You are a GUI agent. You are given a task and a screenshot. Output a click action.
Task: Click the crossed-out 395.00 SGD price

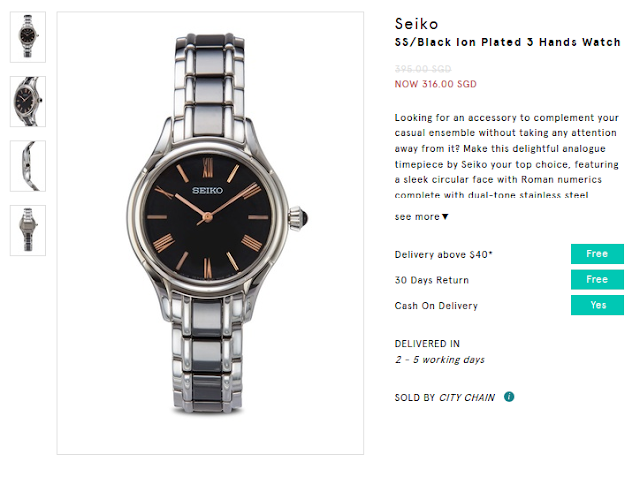tap(423, 69)
